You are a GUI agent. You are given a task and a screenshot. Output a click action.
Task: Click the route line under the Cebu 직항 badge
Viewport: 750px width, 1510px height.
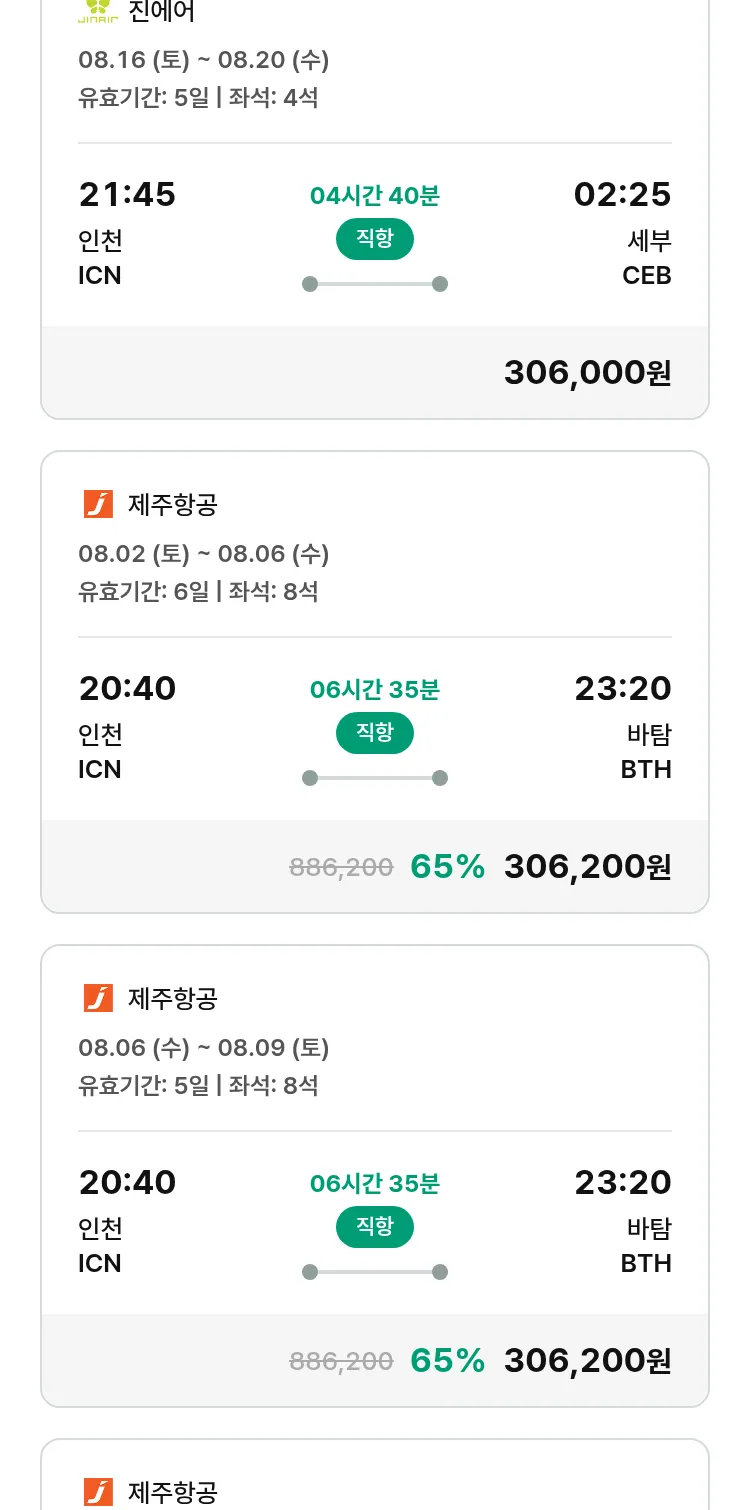(x=375, y=284)
